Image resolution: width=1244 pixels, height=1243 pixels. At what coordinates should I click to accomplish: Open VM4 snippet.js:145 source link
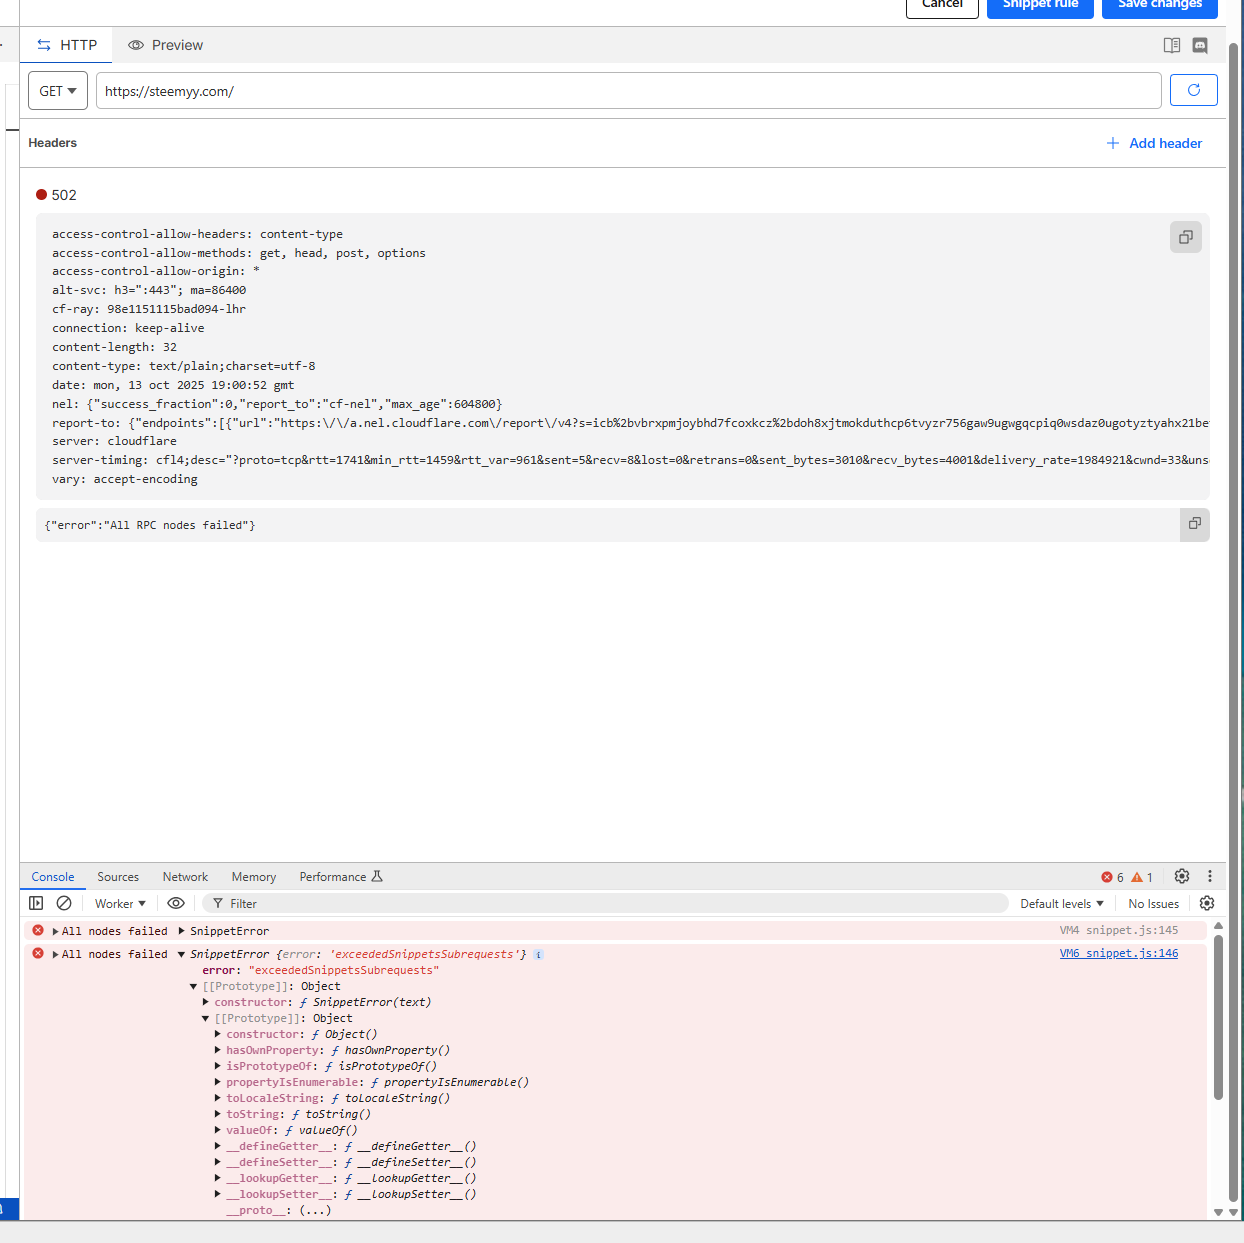click(x=1119, y=930)
